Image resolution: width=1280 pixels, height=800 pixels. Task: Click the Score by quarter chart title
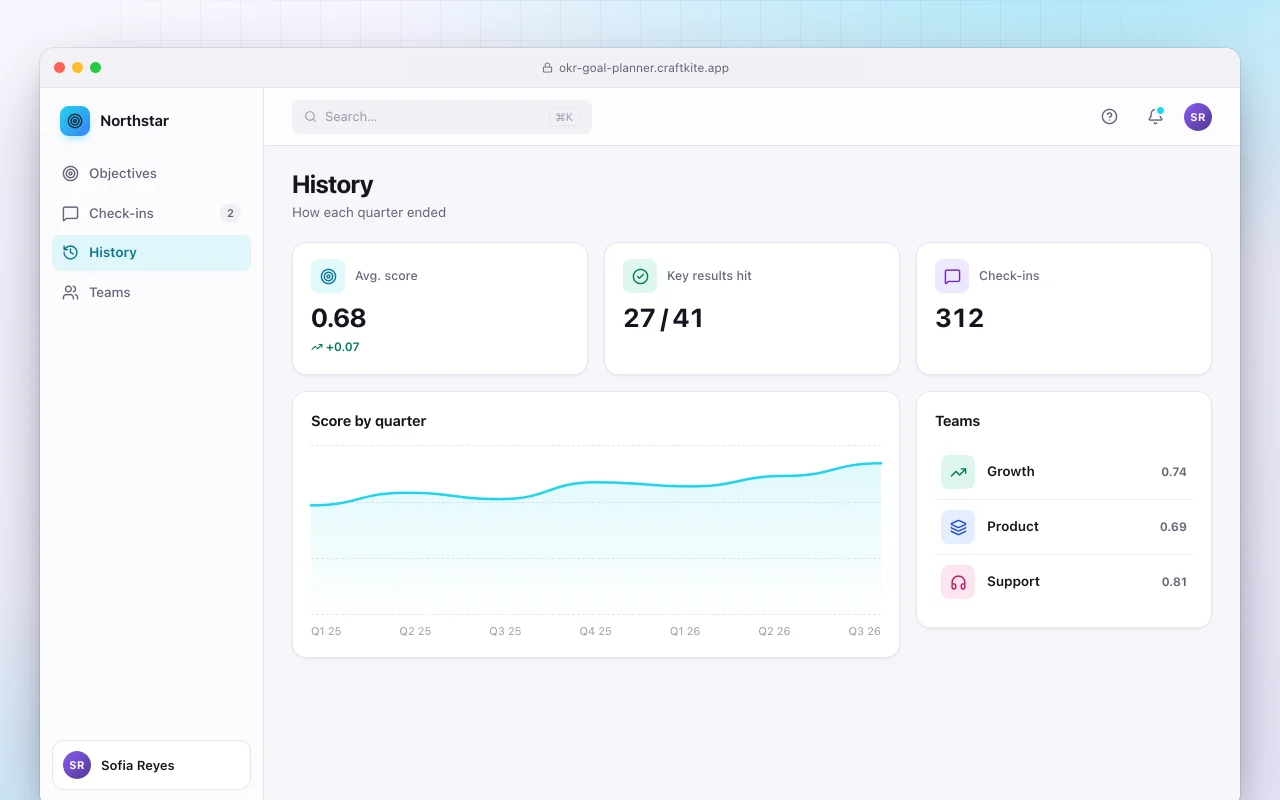point(369,421)
